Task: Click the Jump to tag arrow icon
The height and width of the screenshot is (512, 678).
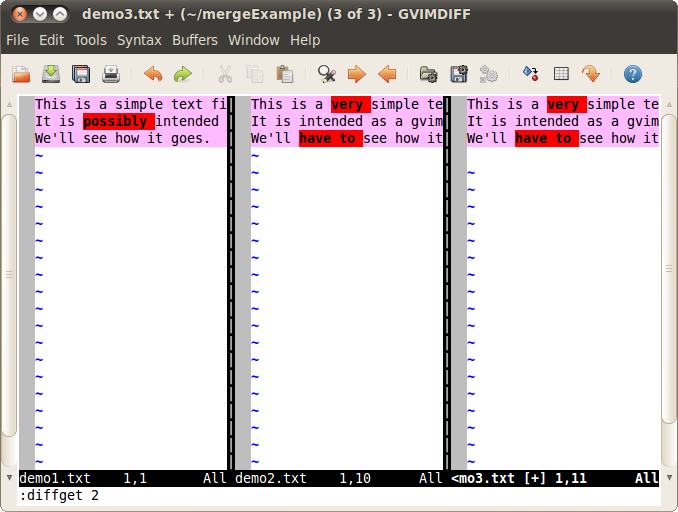Action: [x=591, y=74]
